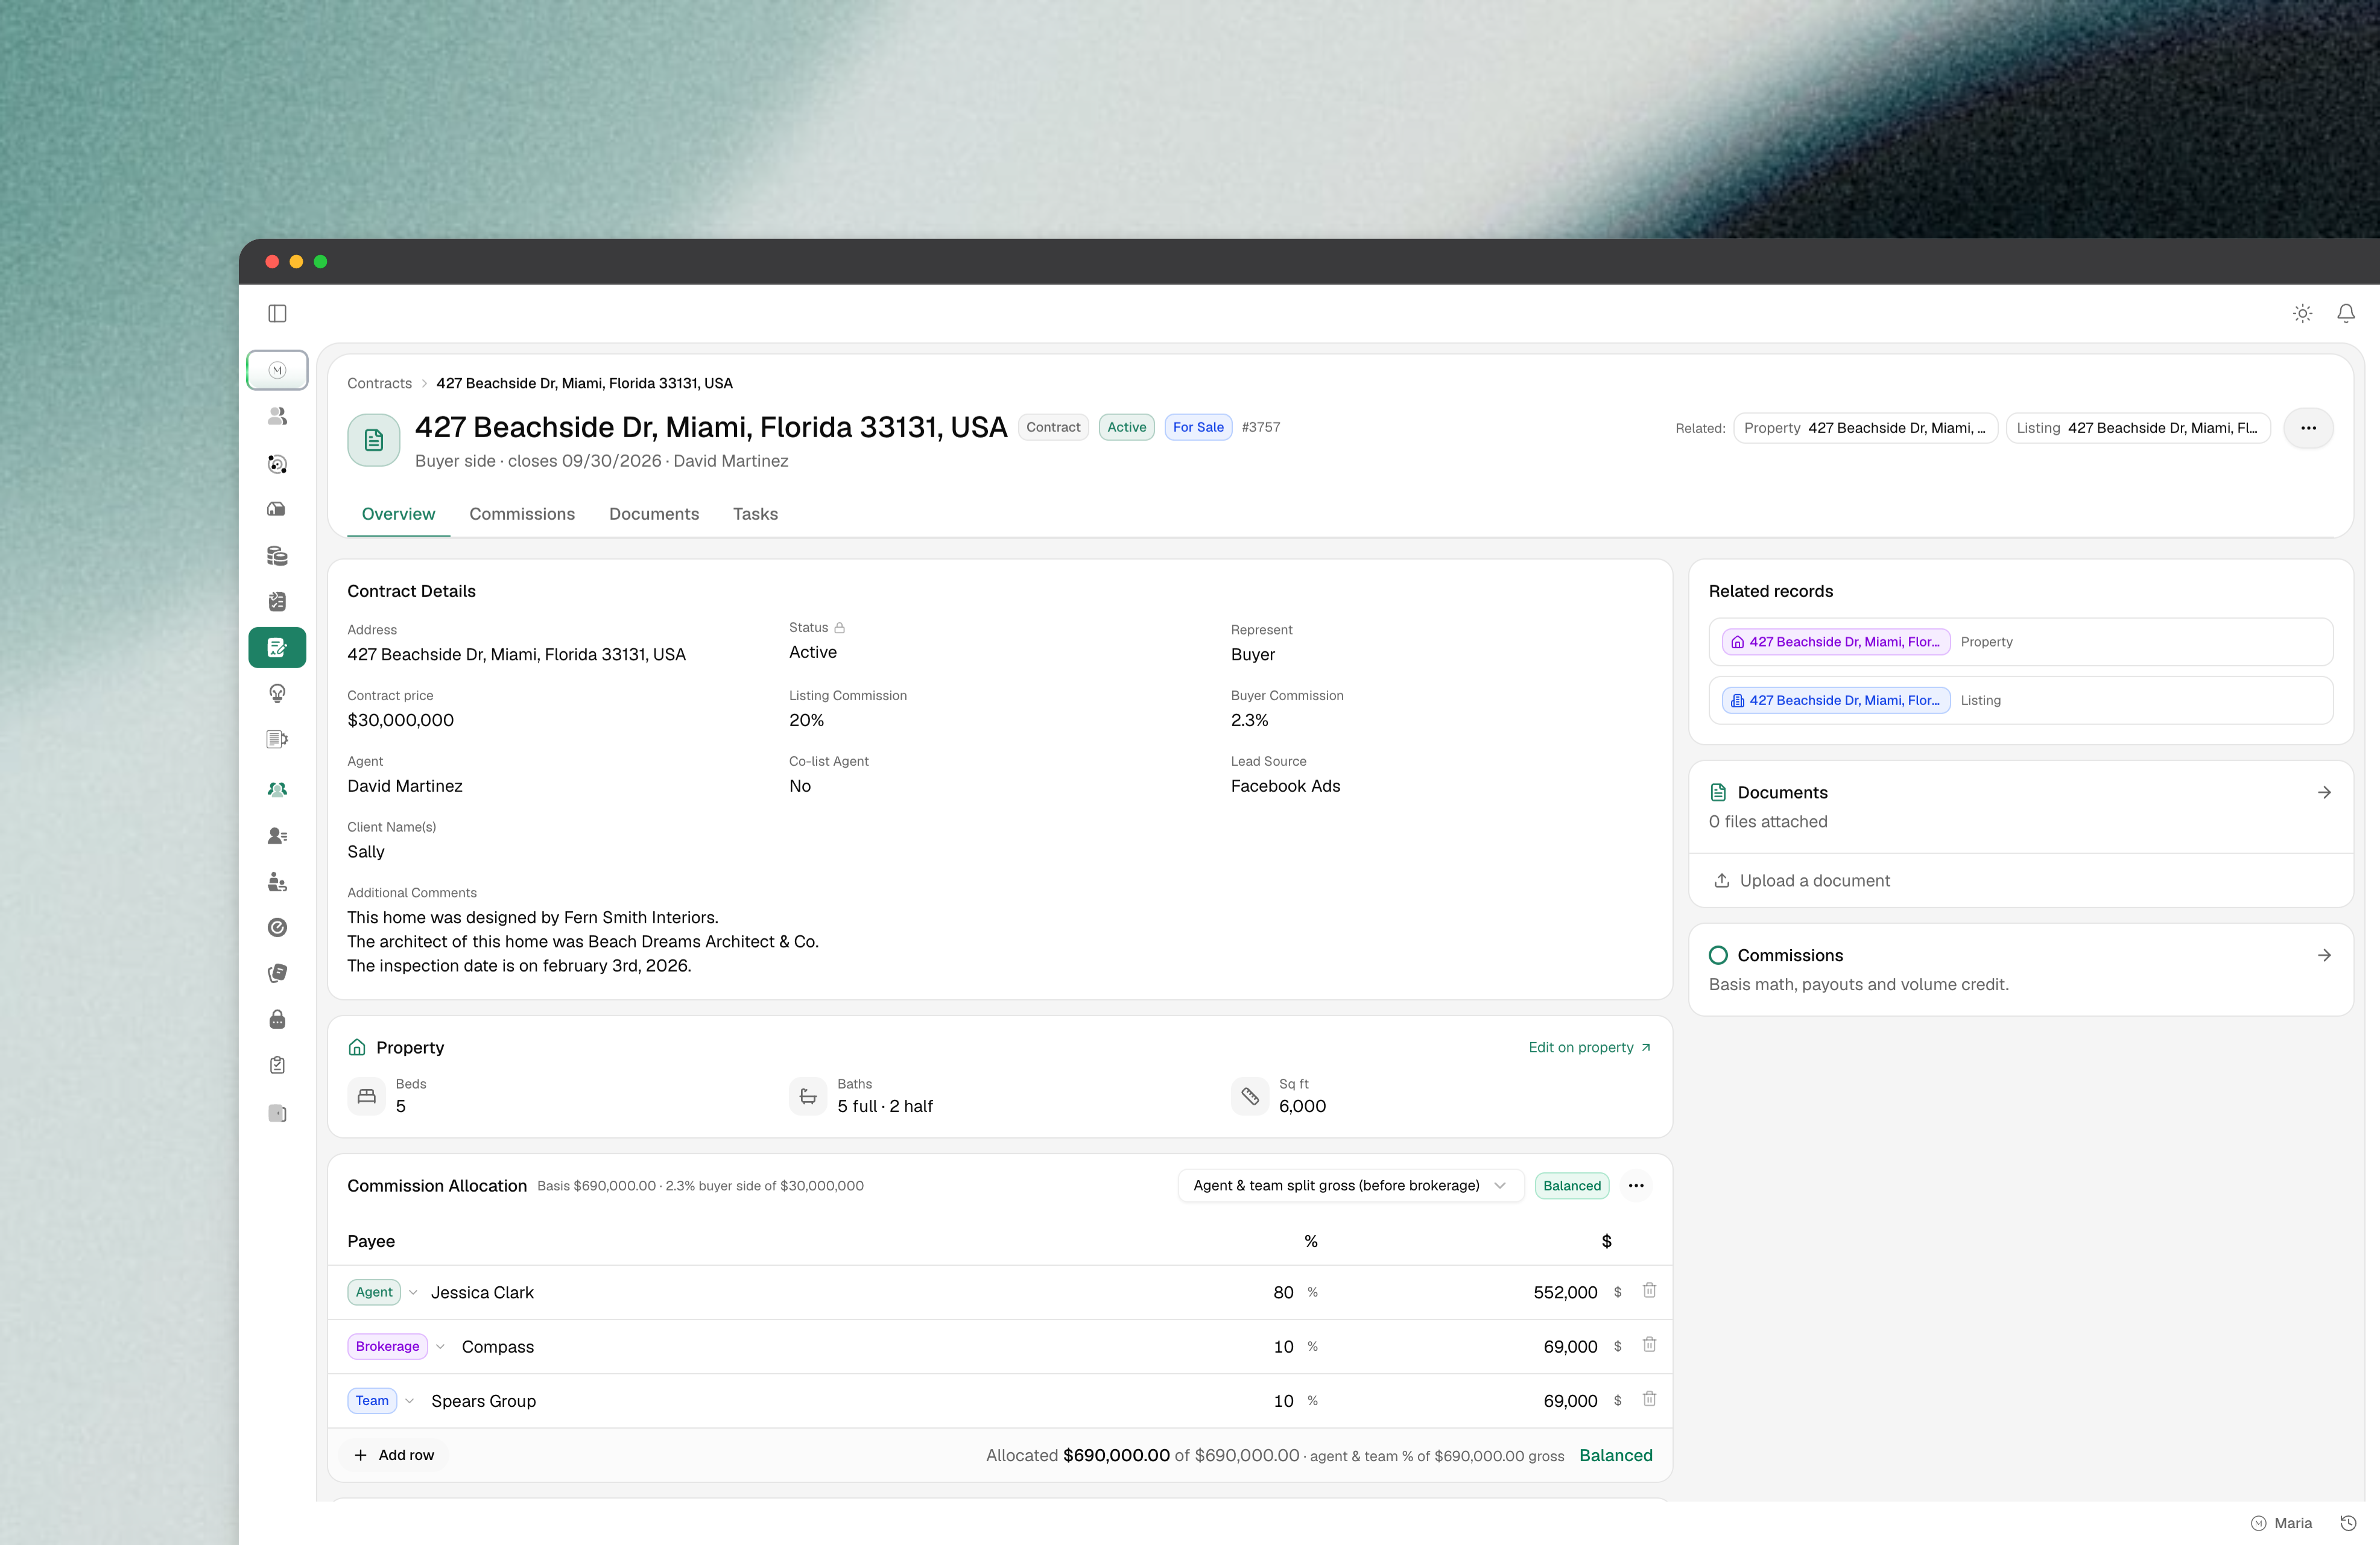Delete the Jessica Clark payee row
Image resolution: width=2380 pixels, height=1545 pixels.
pos(1649,1291)
